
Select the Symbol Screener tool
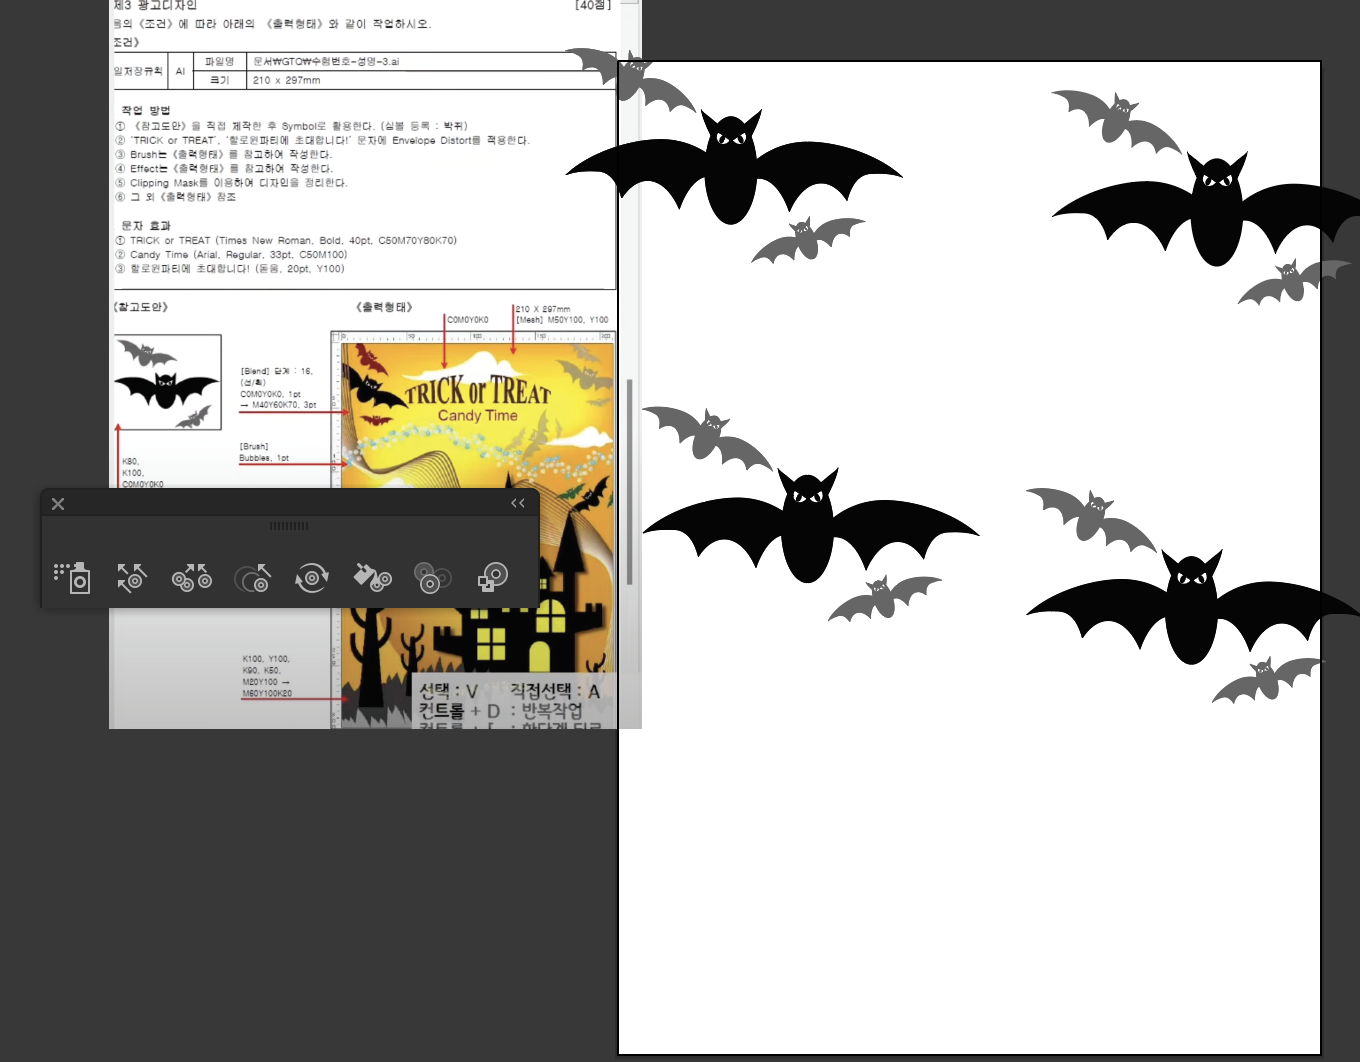click(x=432, y=577)
